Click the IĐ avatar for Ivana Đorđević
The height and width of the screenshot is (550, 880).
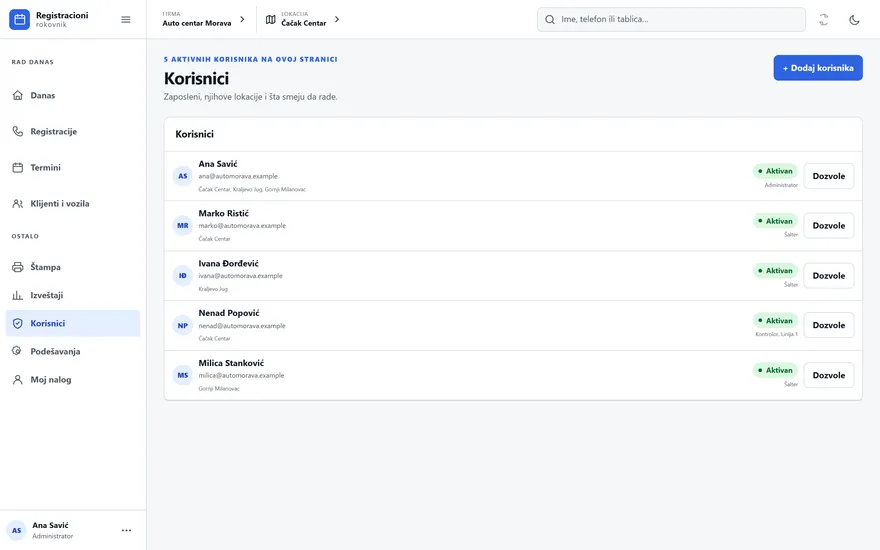click(x=183, y=276)
